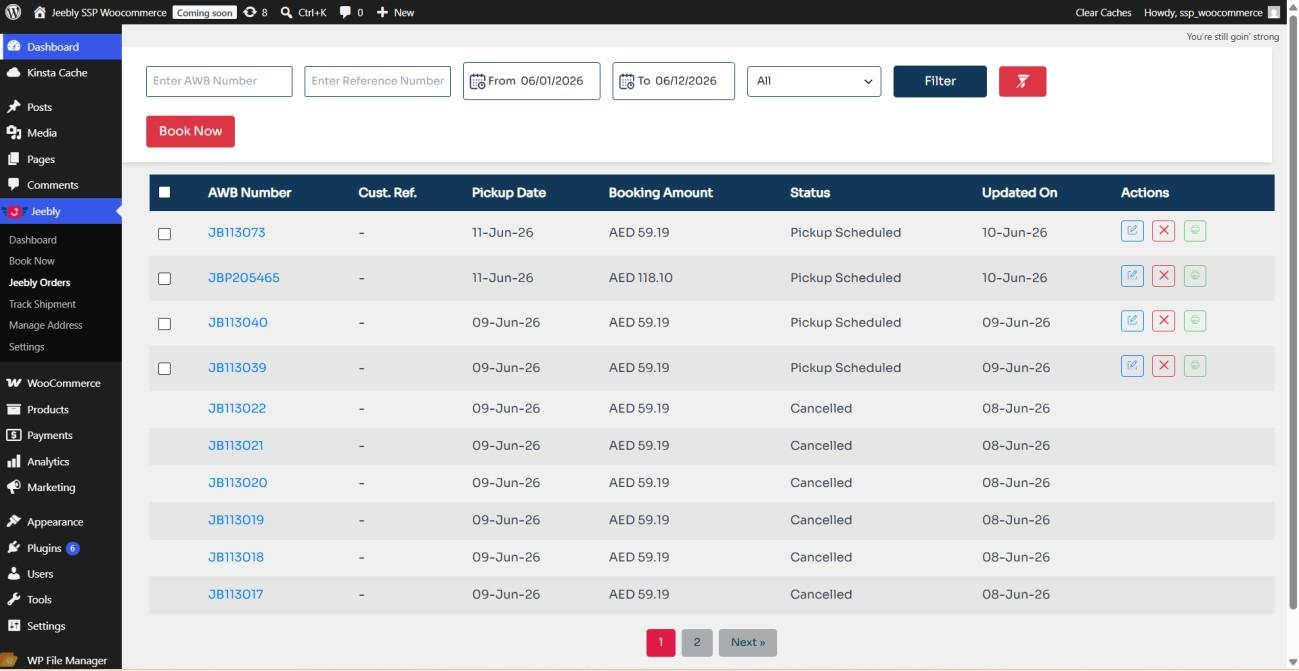The image size is (1299, 671).
Task: Open the Marketing menu
Action: (x=61, y=487)
